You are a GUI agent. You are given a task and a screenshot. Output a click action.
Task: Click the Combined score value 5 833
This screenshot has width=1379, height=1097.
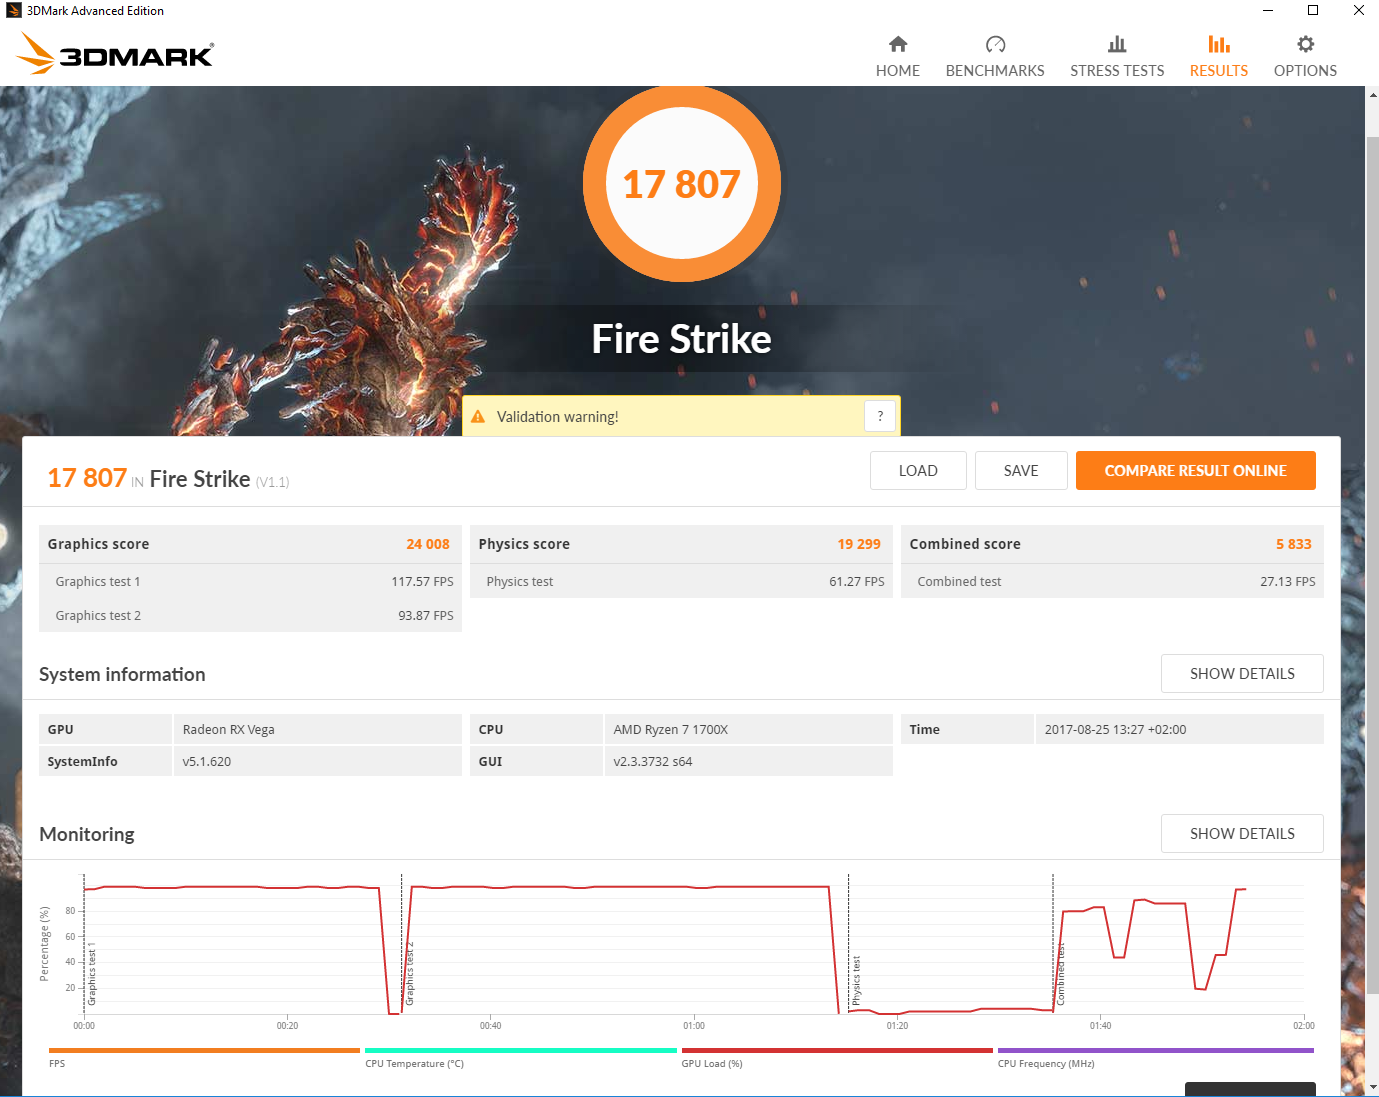coord(1294,544)
